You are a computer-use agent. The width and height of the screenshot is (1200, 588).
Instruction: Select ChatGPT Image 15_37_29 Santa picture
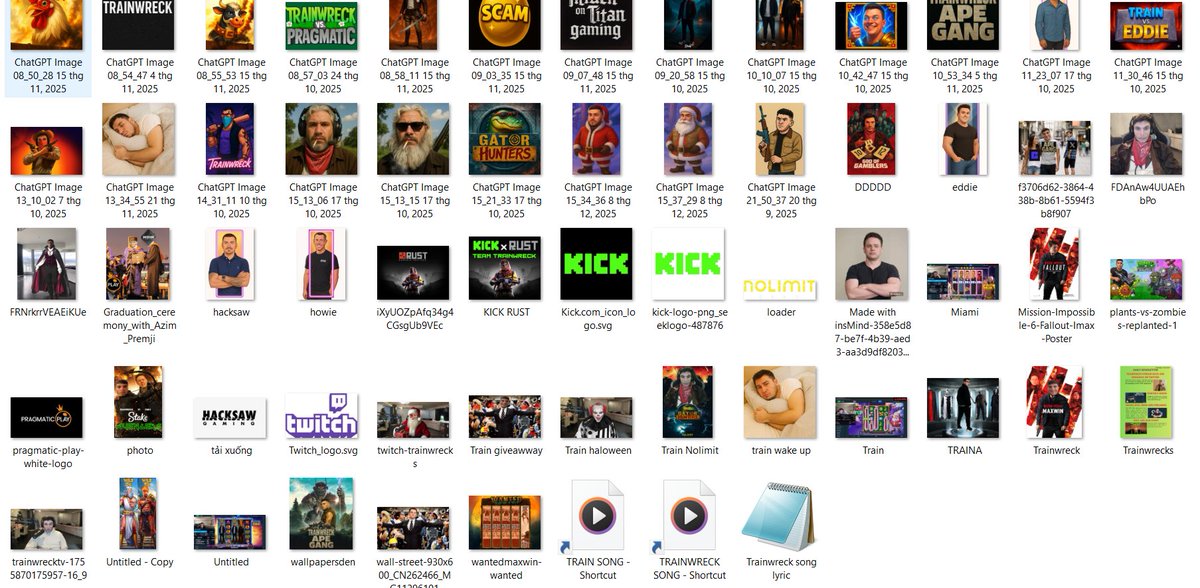688,140
